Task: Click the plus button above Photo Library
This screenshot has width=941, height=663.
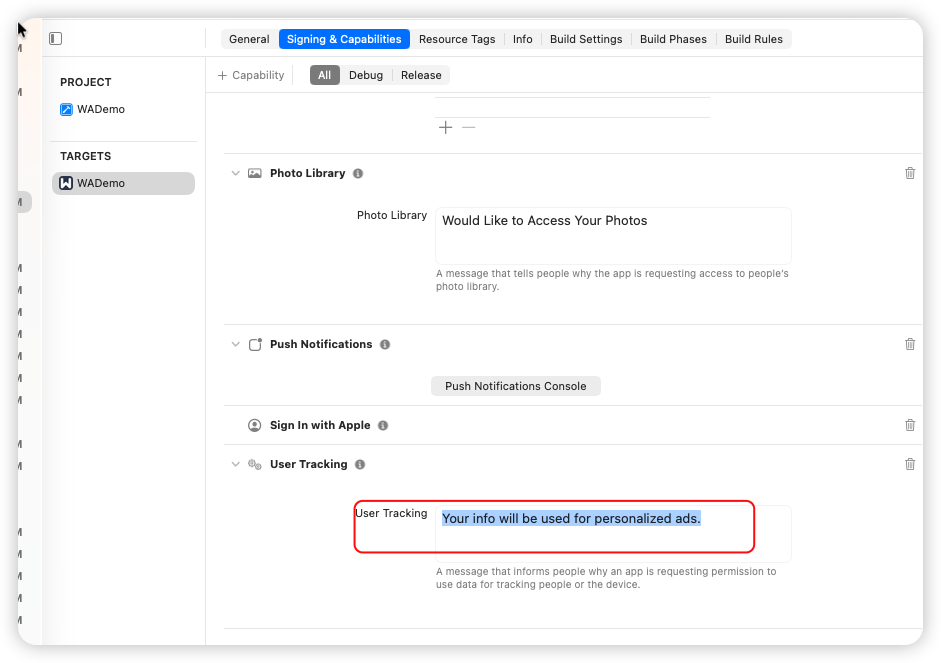Action: click(x=445, y=127)
